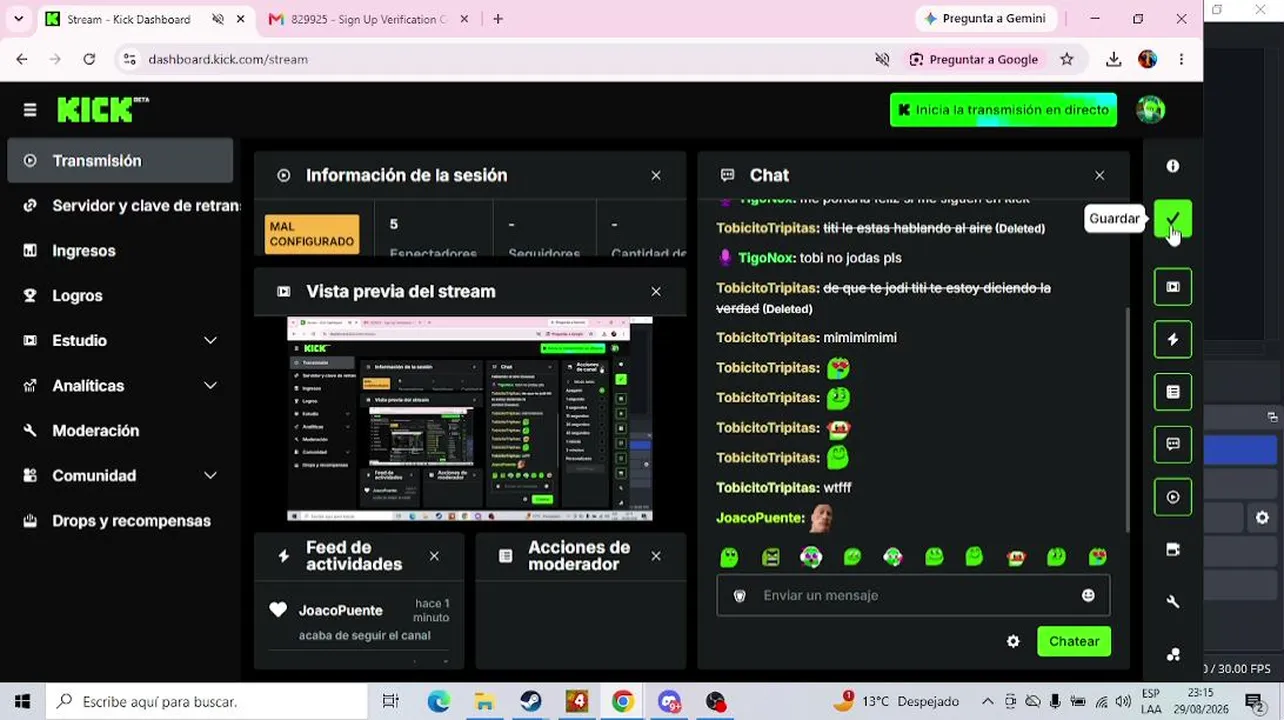Expand the Analíticas sidebar section
This screenshot has height=720, width=1284.
(x=210, y=385)
